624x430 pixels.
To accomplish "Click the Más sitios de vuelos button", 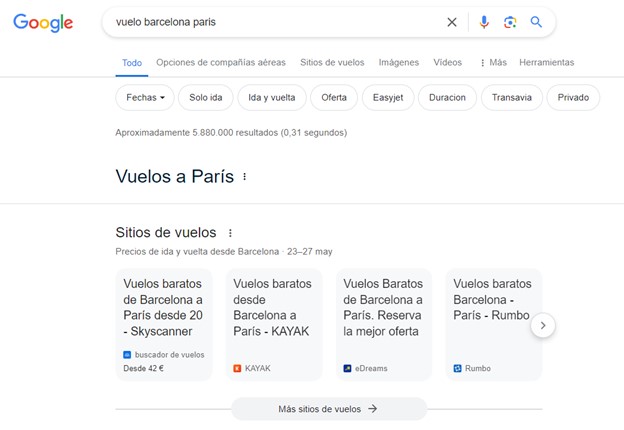I will coord(329,409).
